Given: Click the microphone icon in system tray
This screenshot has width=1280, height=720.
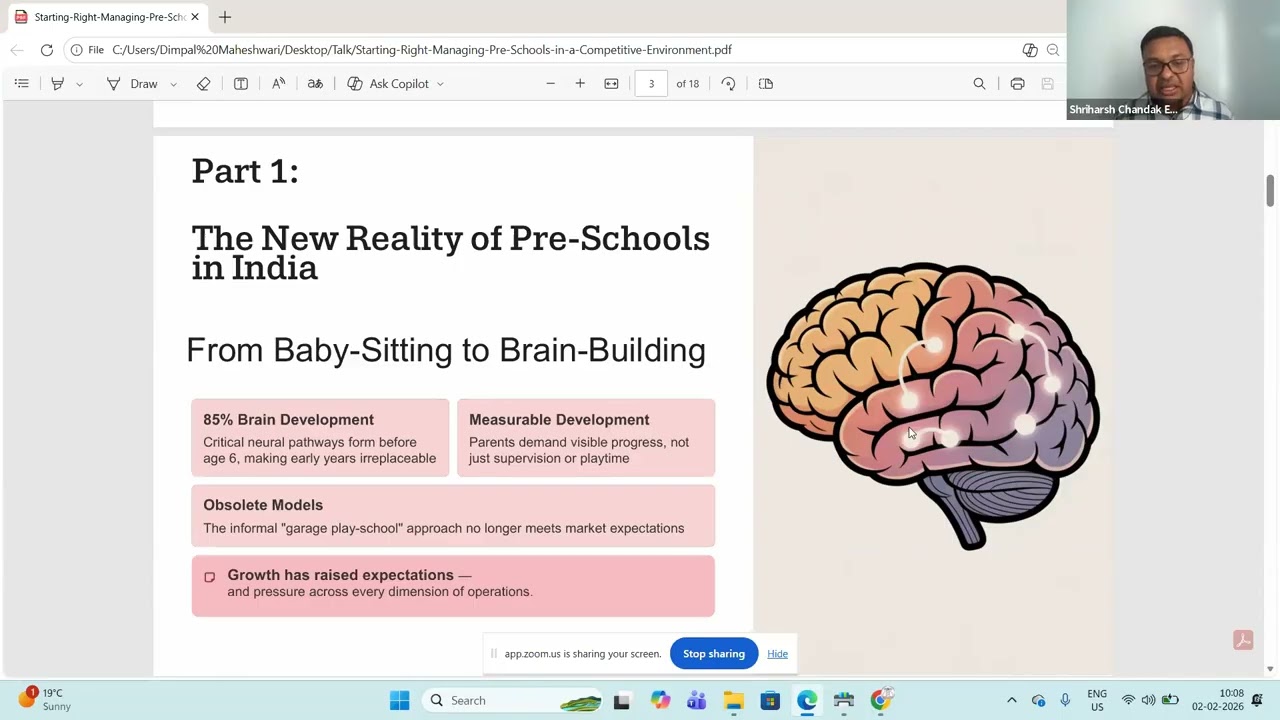Looking at the screenshot, I should [x=1065, y=701].
